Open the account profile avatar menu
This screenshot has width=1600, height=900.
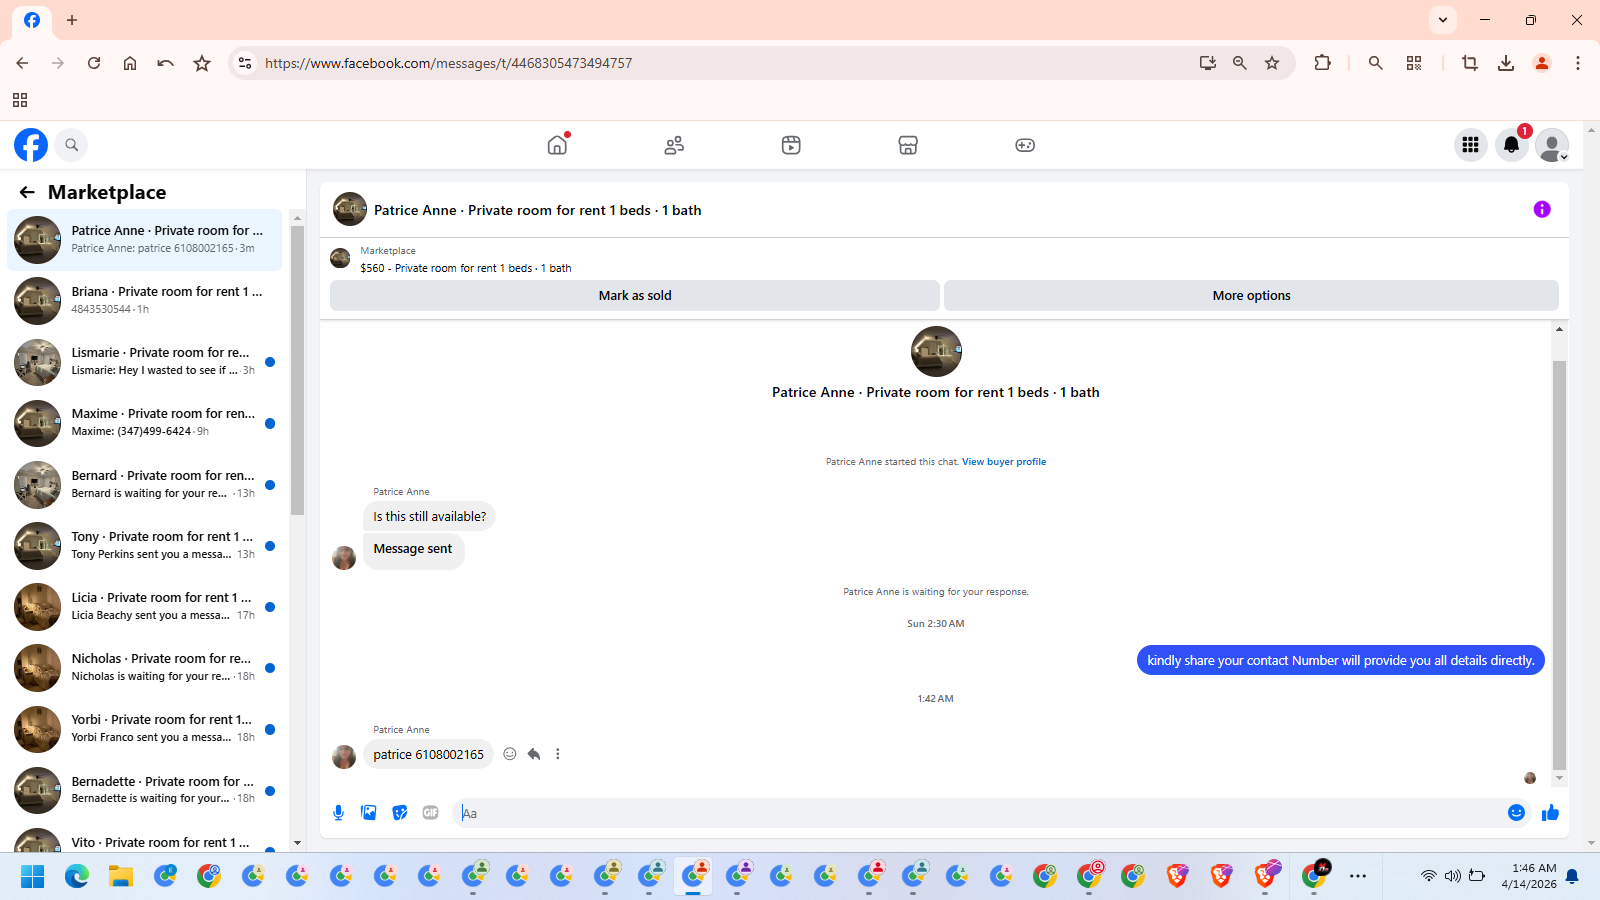coord(1552,145)
